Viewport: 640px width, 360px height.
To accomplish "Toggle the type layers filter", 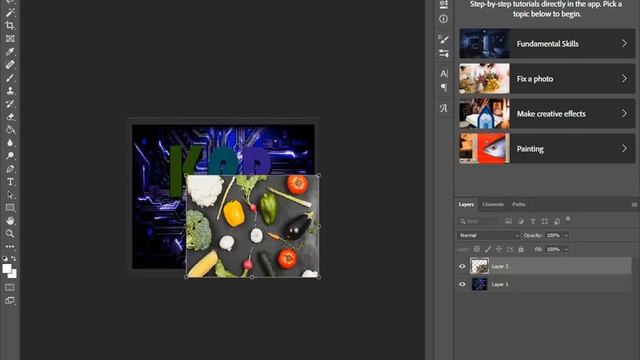I will [533, 221].
